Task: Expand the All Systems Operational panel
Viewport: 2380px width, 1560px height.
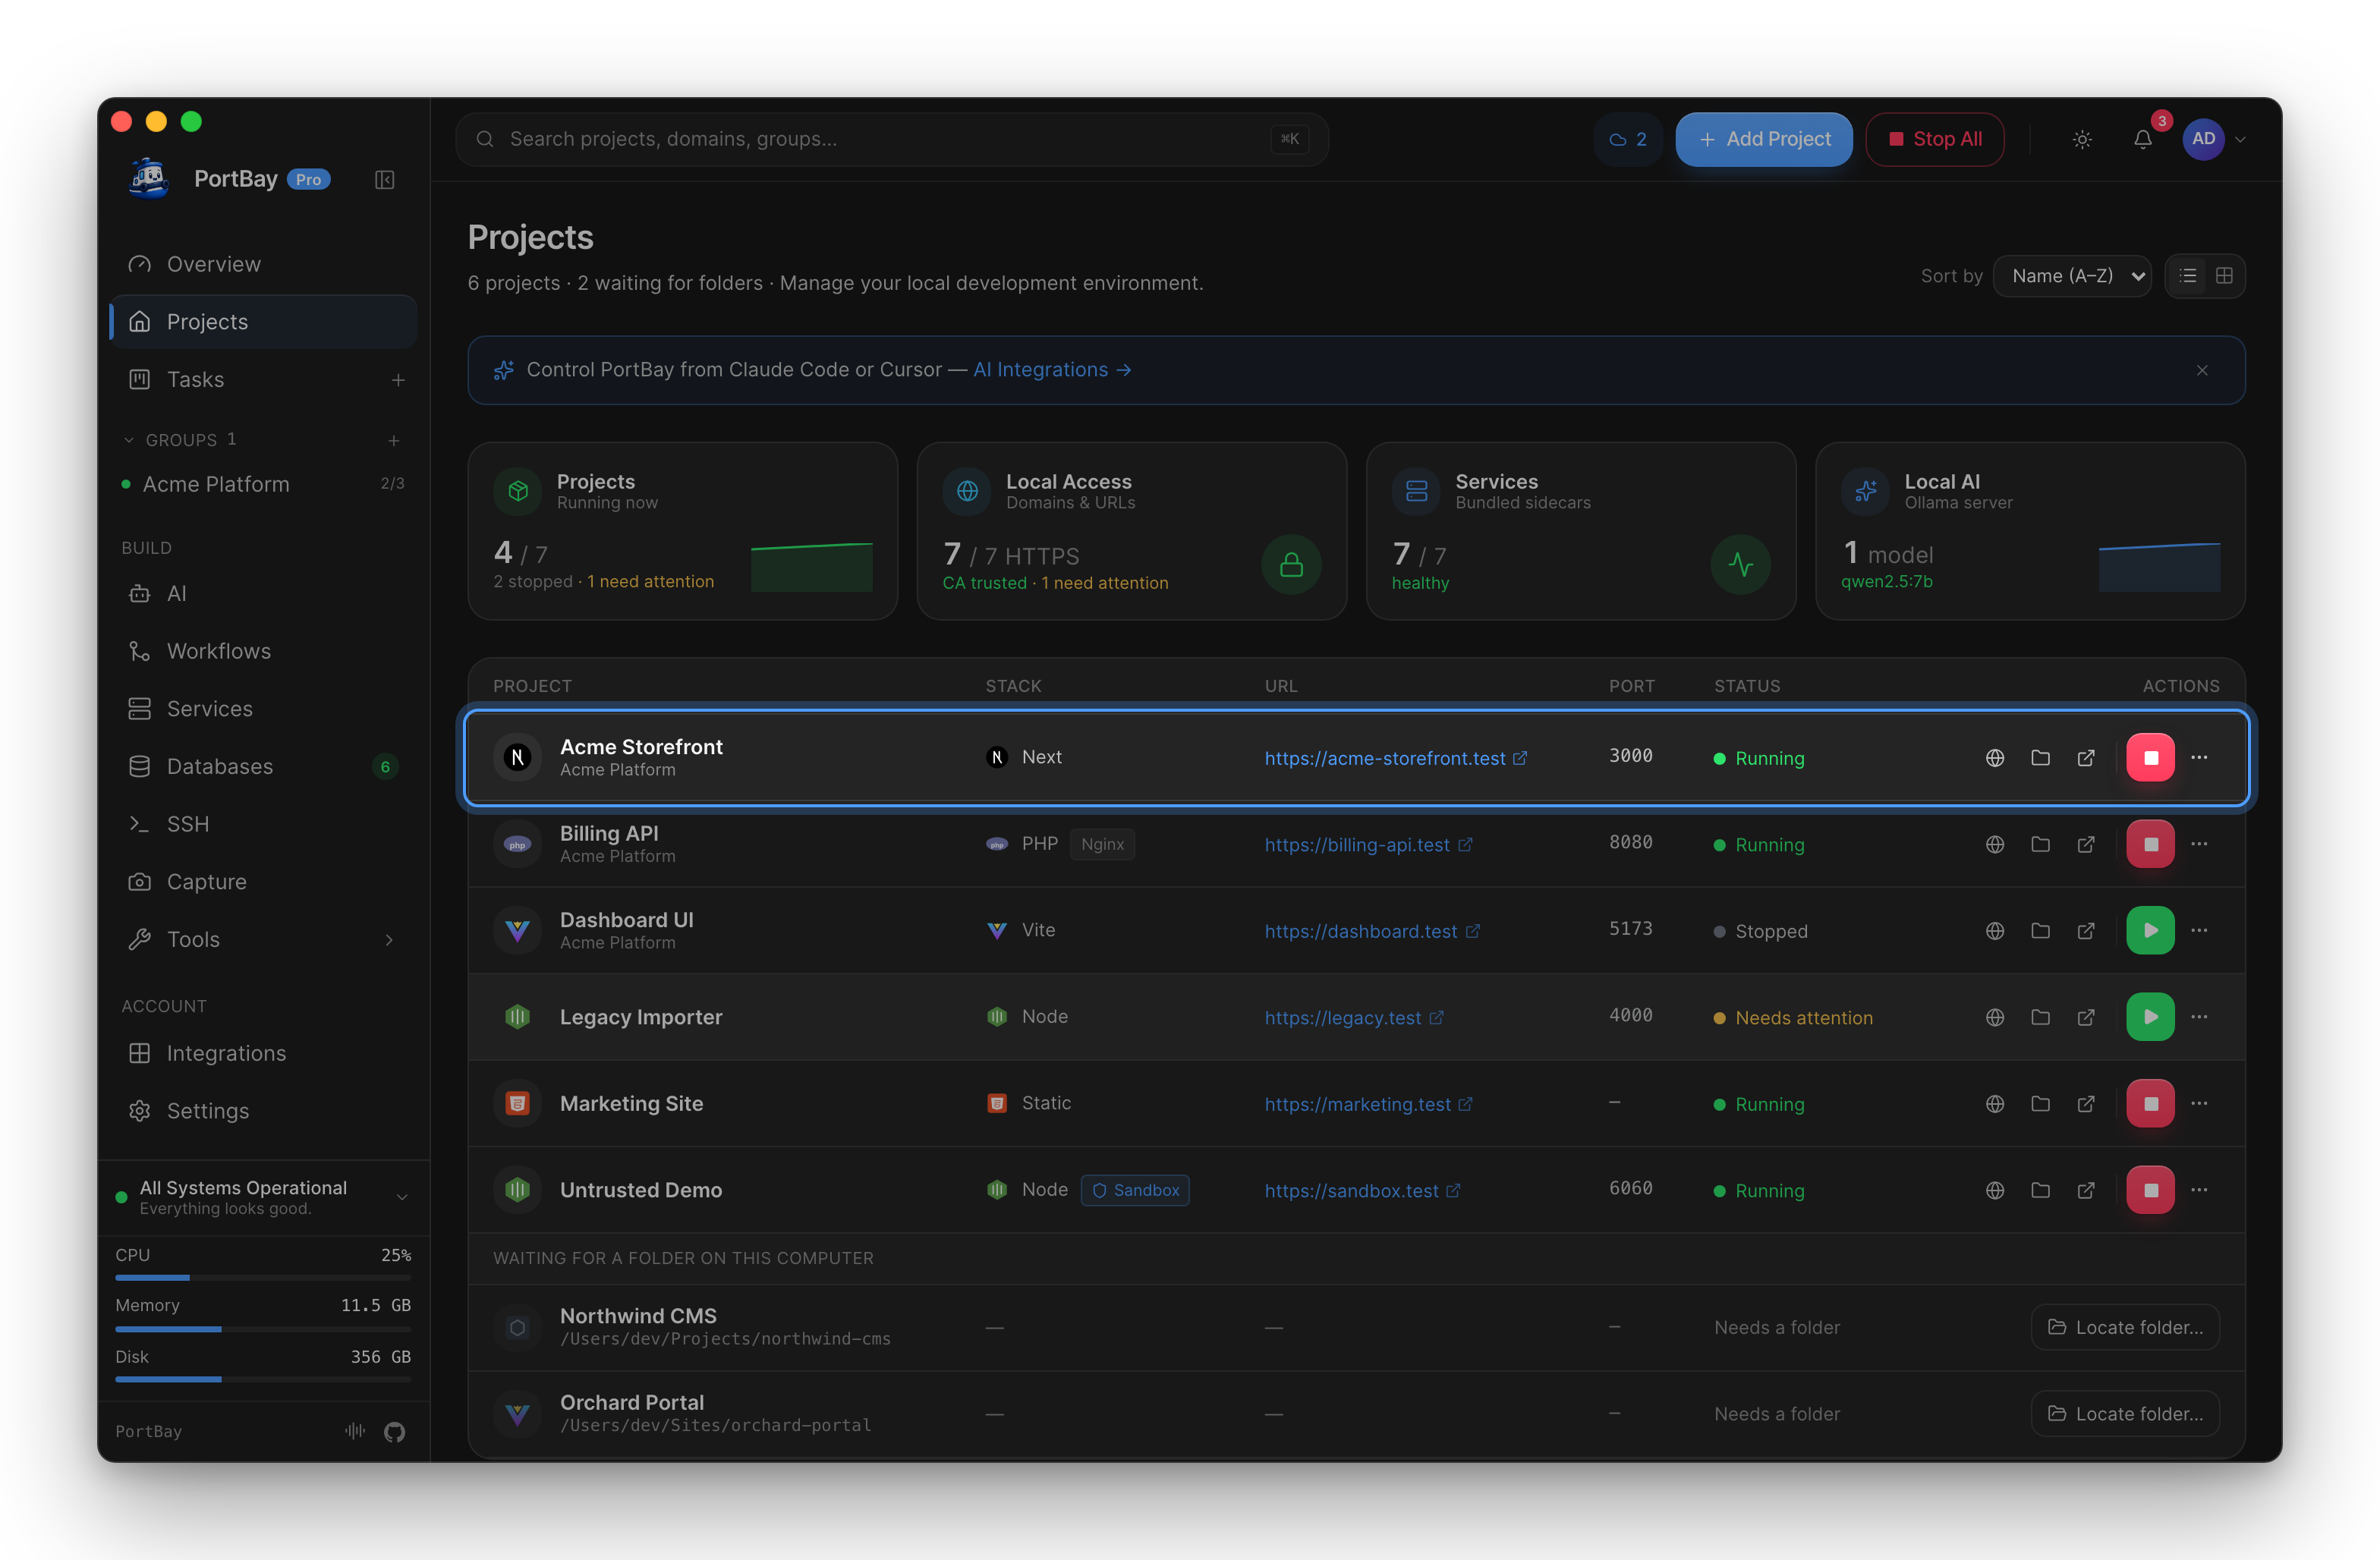Action: (402, 1197)
